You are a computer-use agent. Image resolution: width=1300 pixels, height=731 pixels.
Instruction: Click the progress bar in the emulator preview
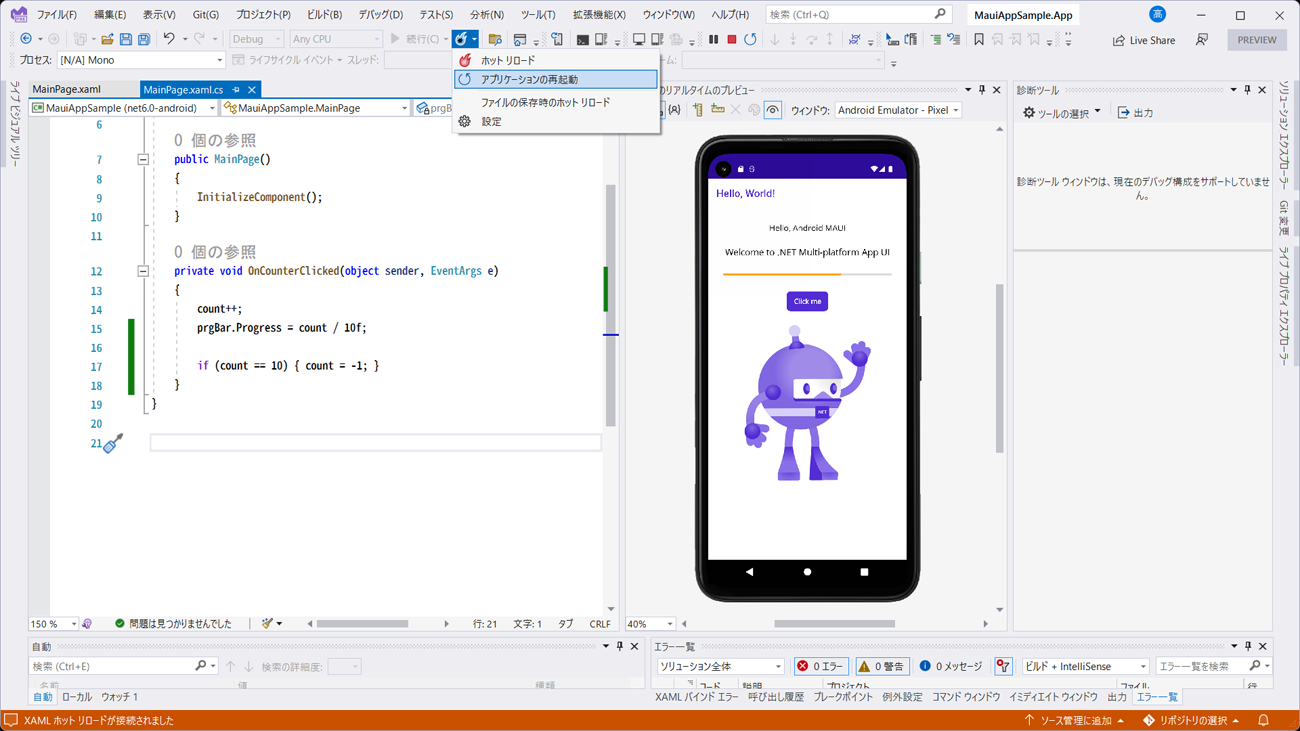pyautogui.click(x=807, y=274)
